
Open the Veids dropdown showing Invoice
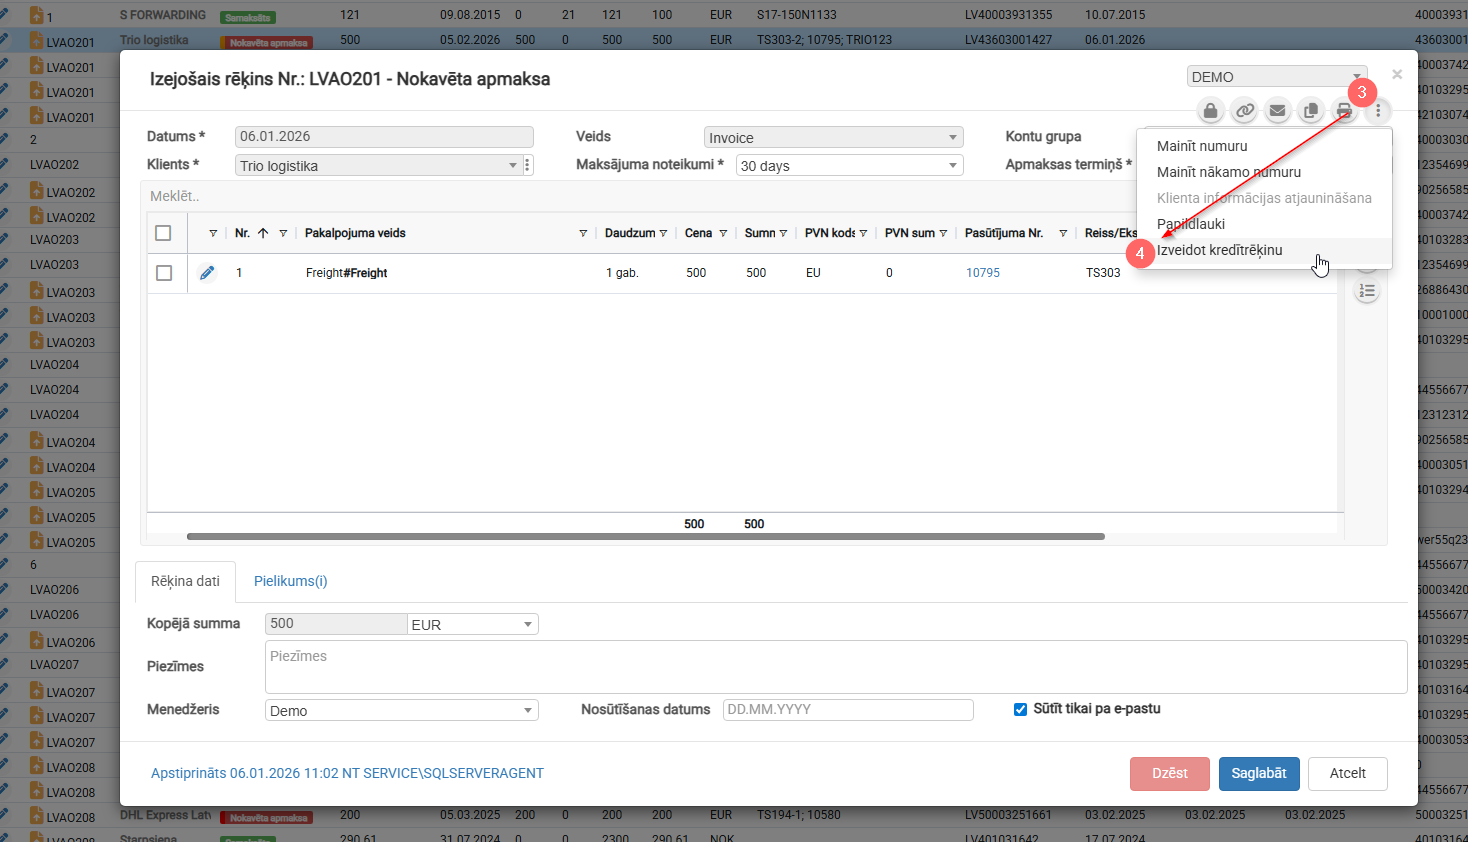[x=833, y=138]
